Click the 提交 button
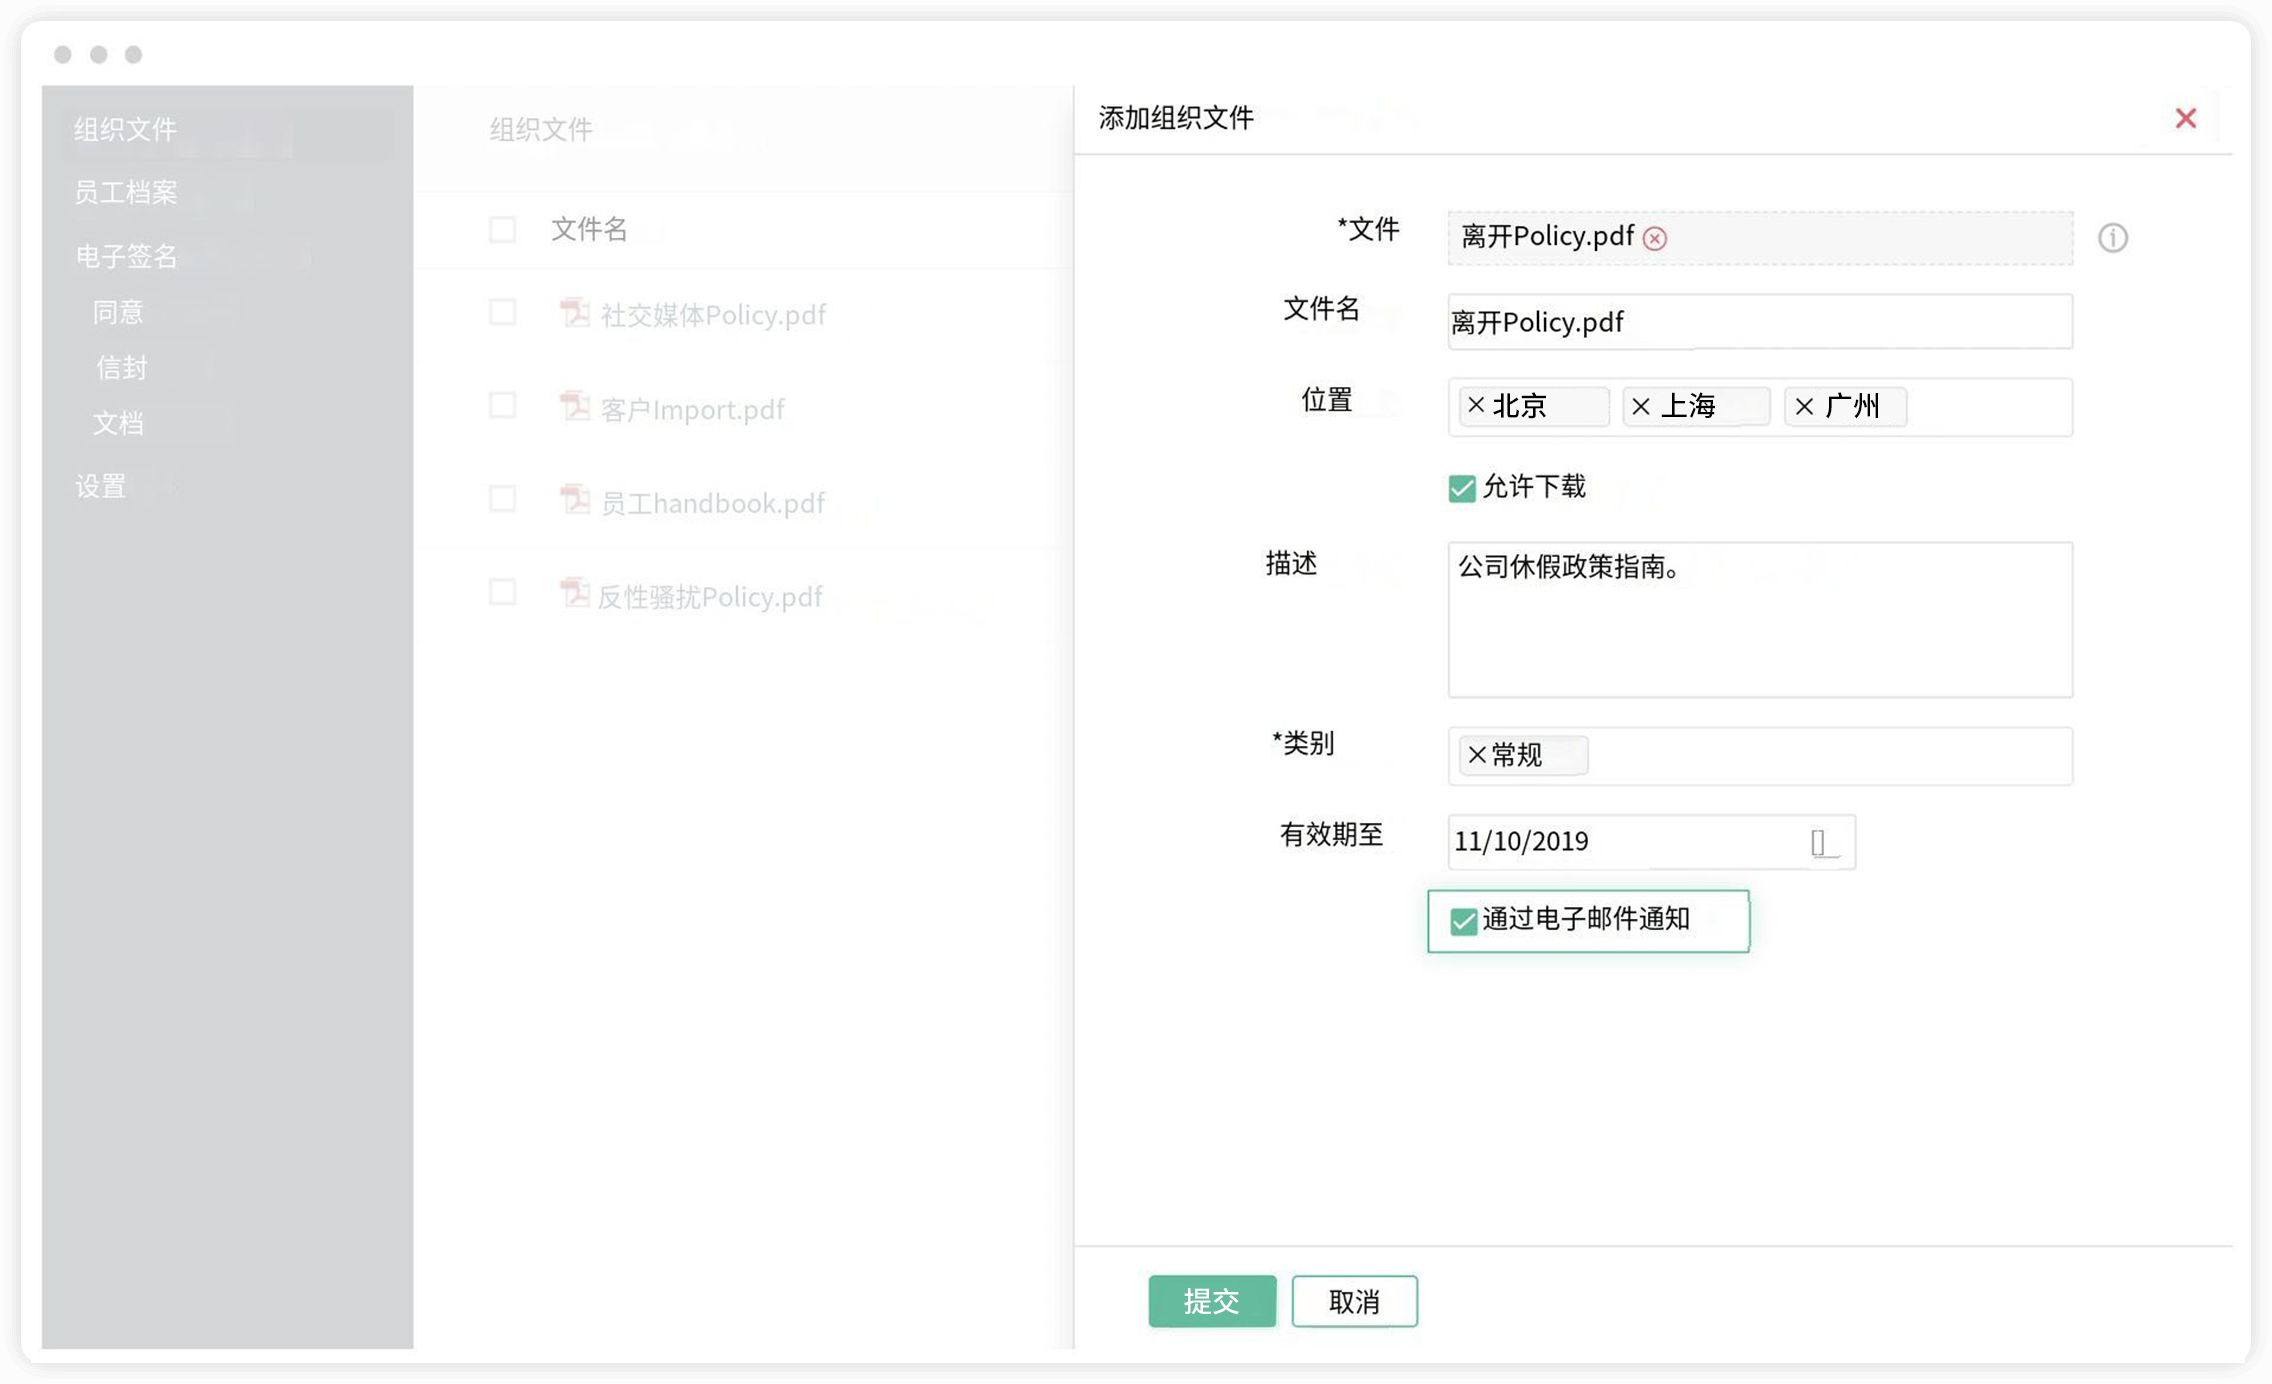 [1211, 1301]
